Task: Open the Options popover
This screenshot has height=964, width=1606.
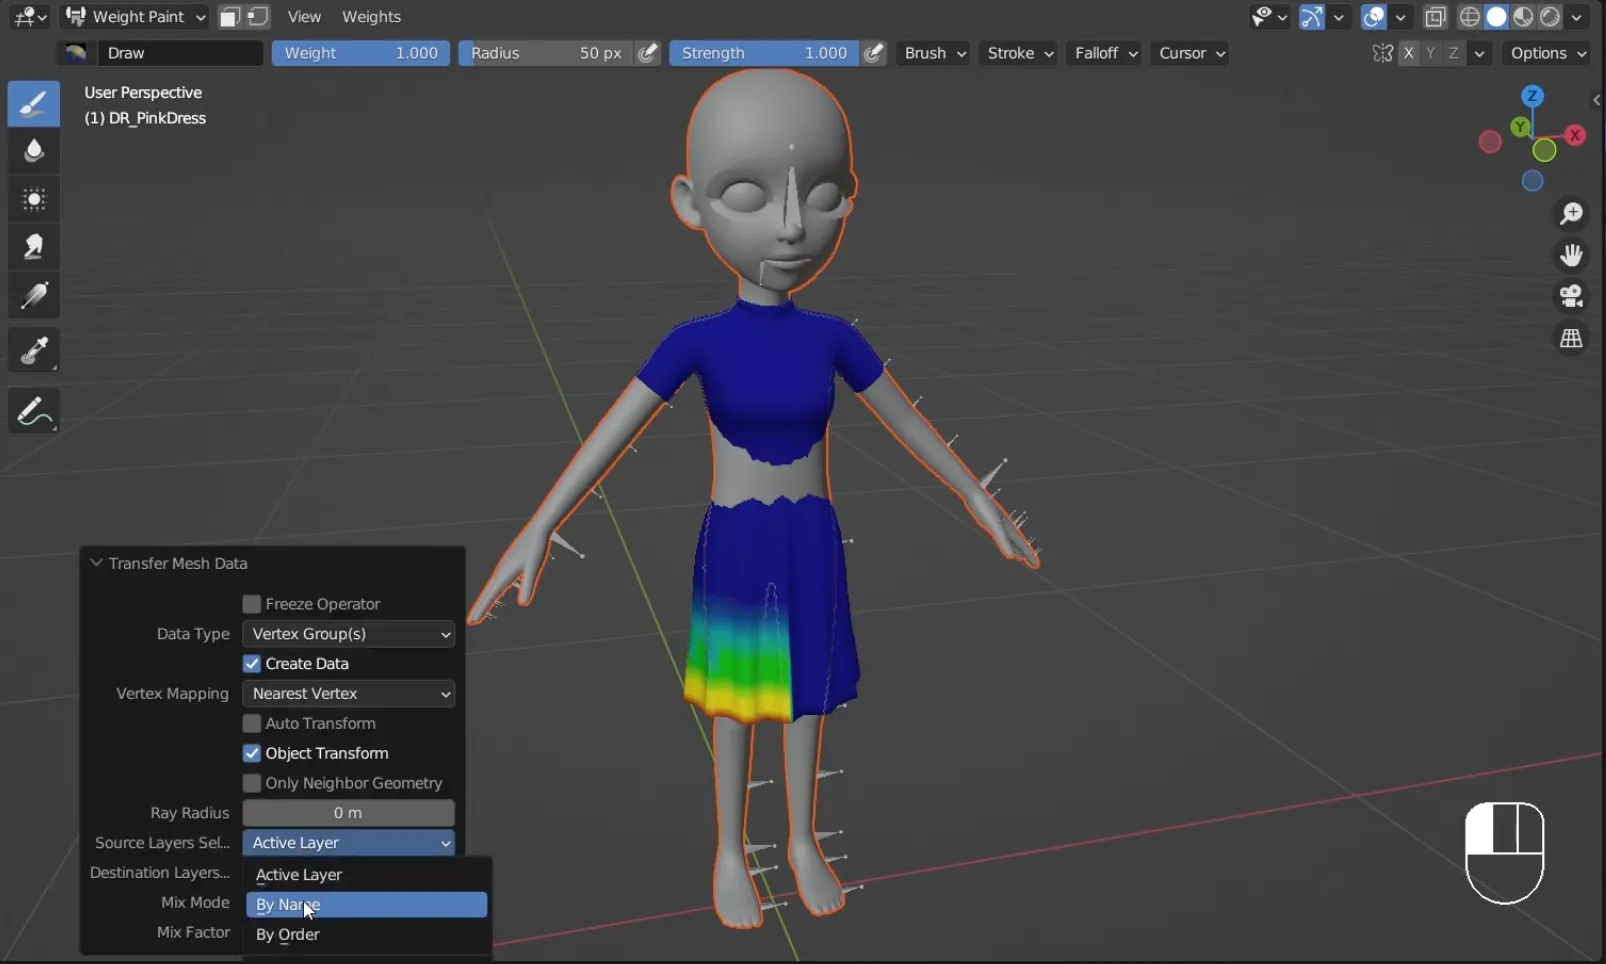Action: 1547,53
